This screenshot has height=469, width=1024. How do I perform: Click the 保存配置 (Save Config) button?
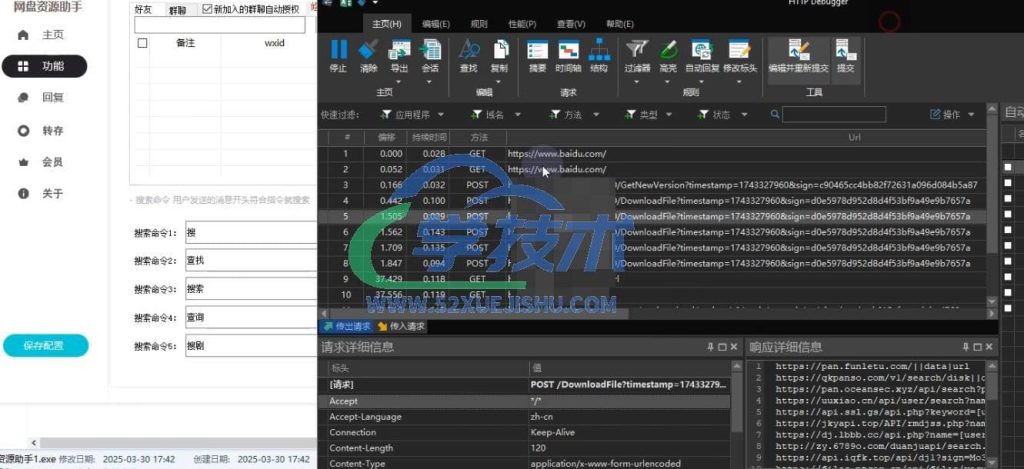click(x=45, y=345)
